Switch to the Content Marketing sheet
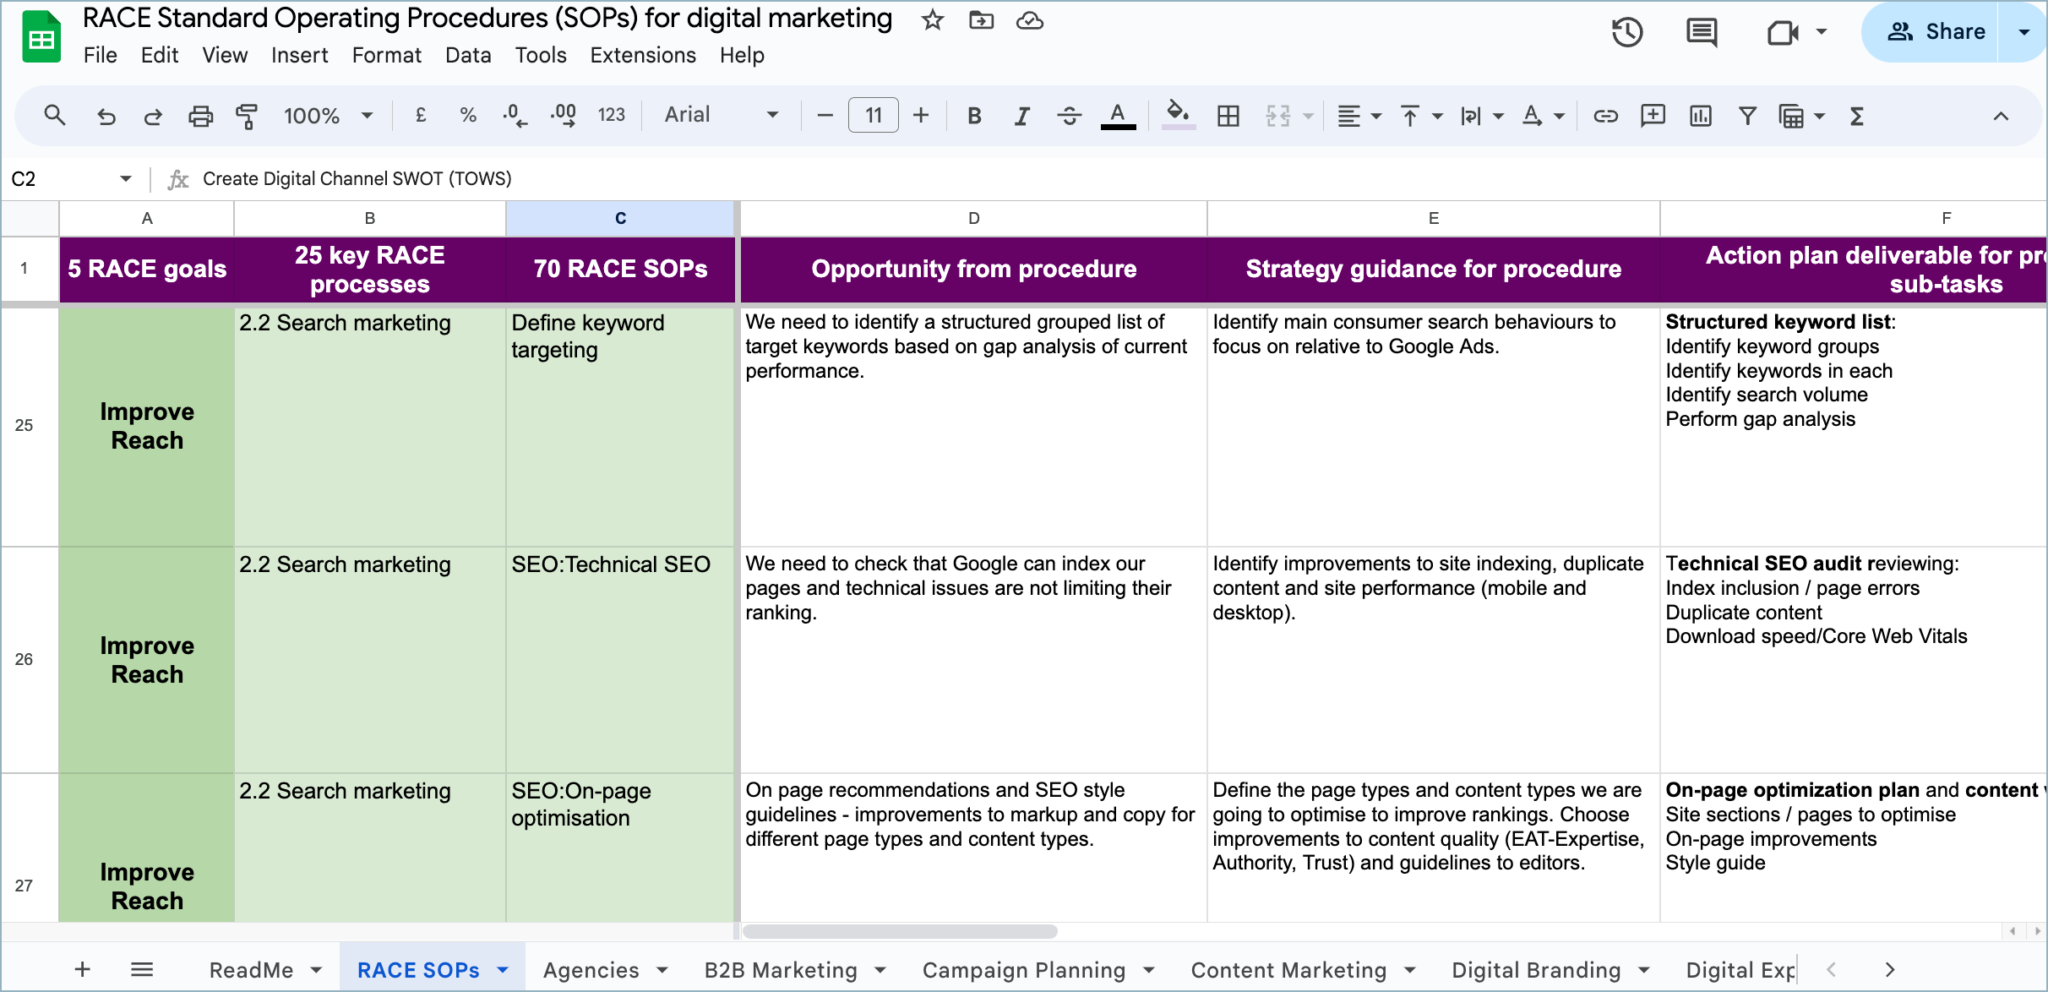2048x992 pixels. 1289,969
